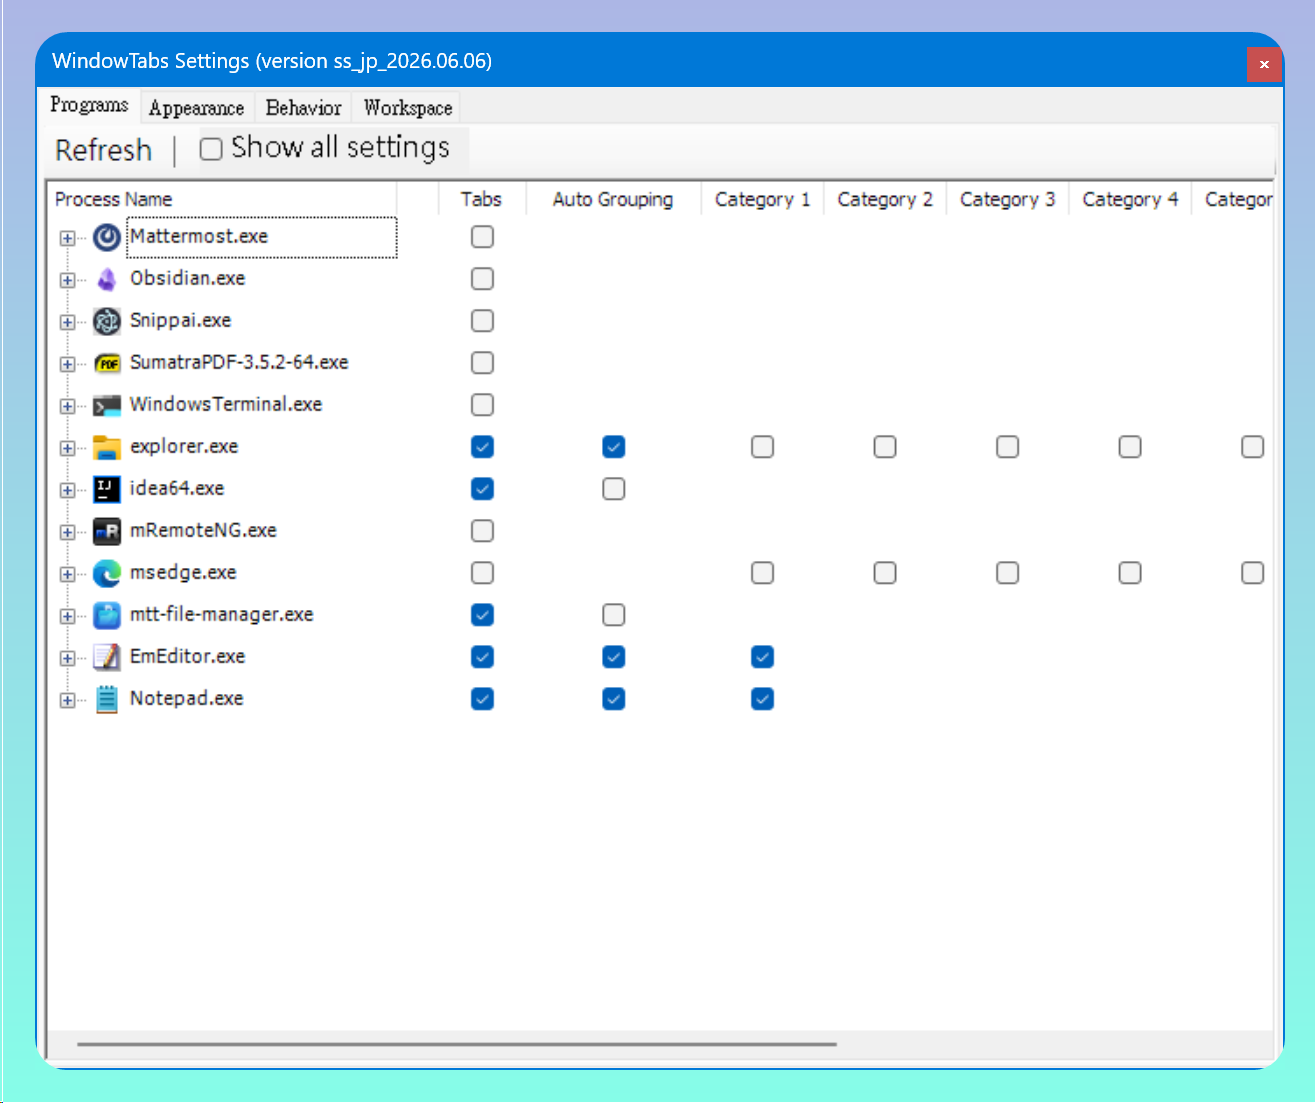Click the WindowsTerminal icon
The width and height of the screenshot is (1315, 1103).
click(x=107, y=405)
